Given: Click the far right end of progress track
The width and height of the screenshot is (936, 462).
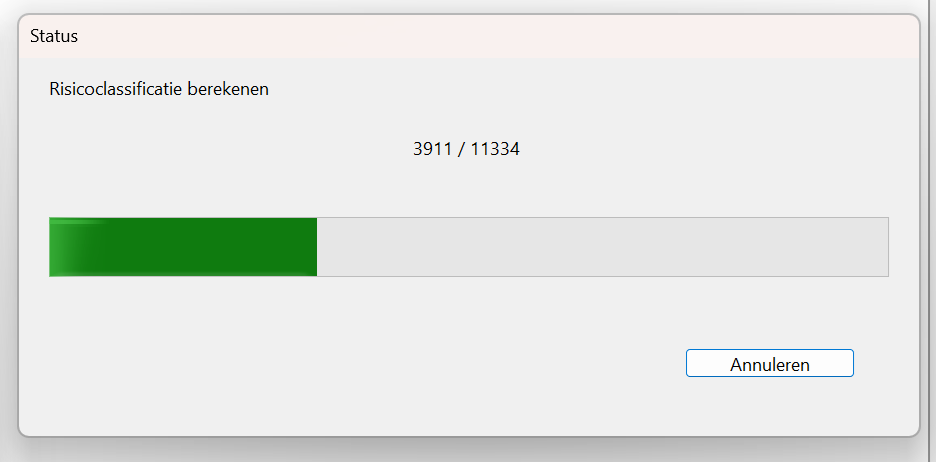Looking at the screenshot, I should point(882,247).
